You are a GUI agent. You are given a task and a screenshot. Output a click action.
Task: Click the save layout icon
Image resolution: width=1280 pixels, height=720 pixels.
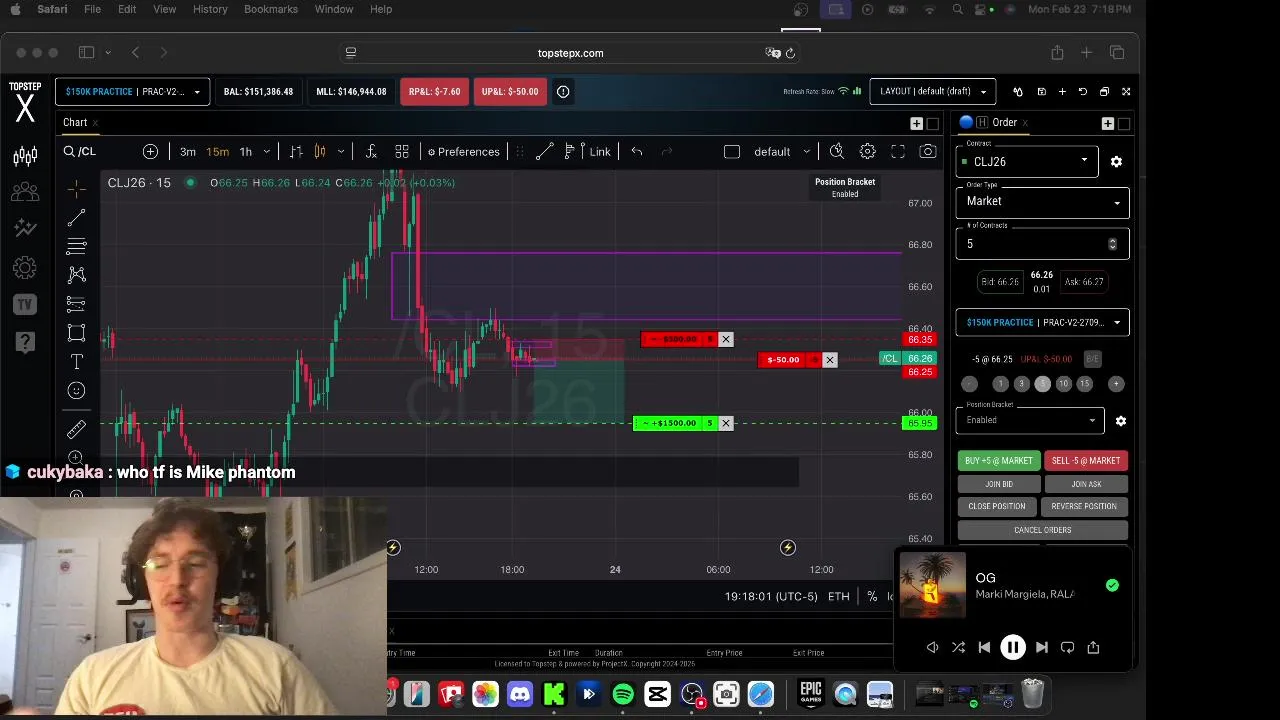coord(1041,92)
